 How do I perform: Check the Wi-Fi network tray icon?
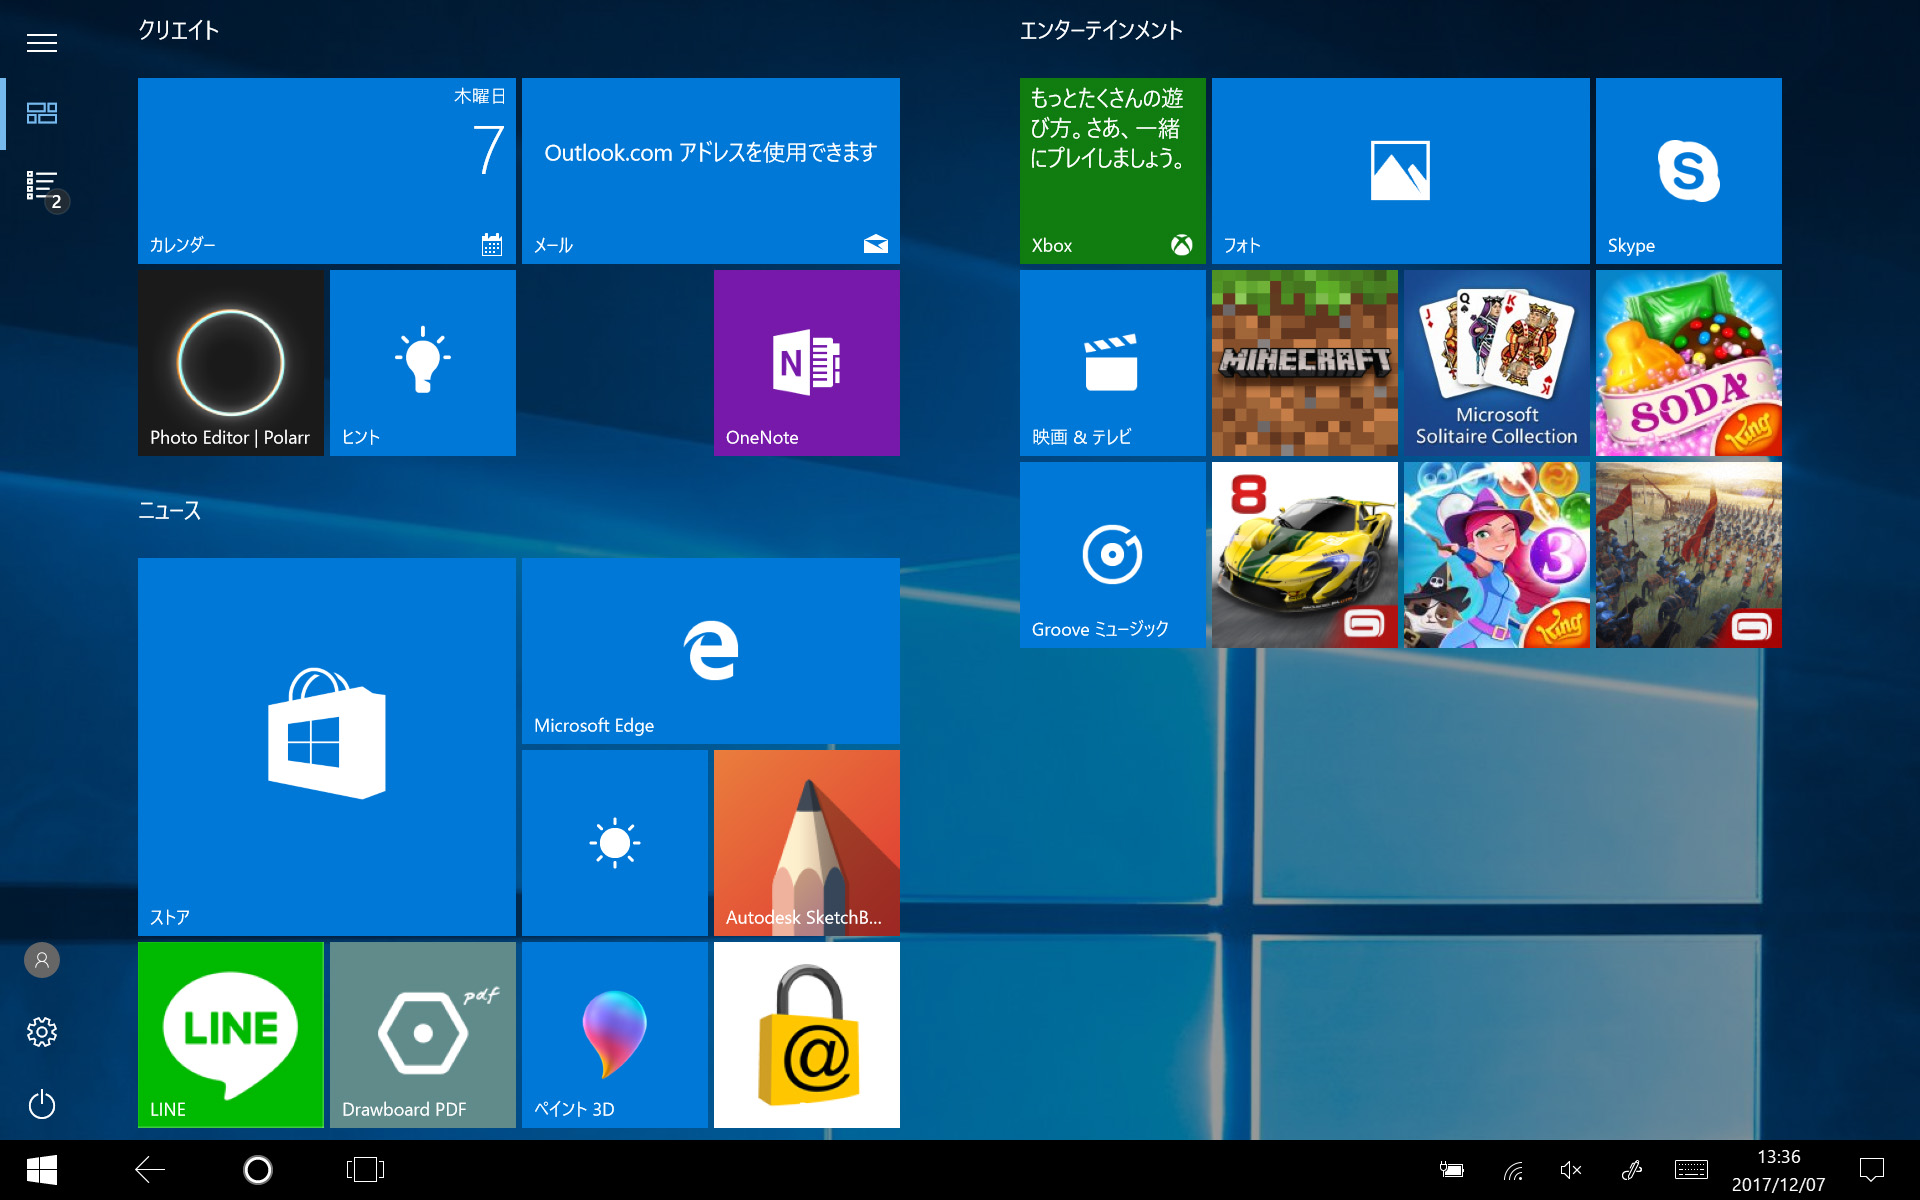point(1512,1169)
